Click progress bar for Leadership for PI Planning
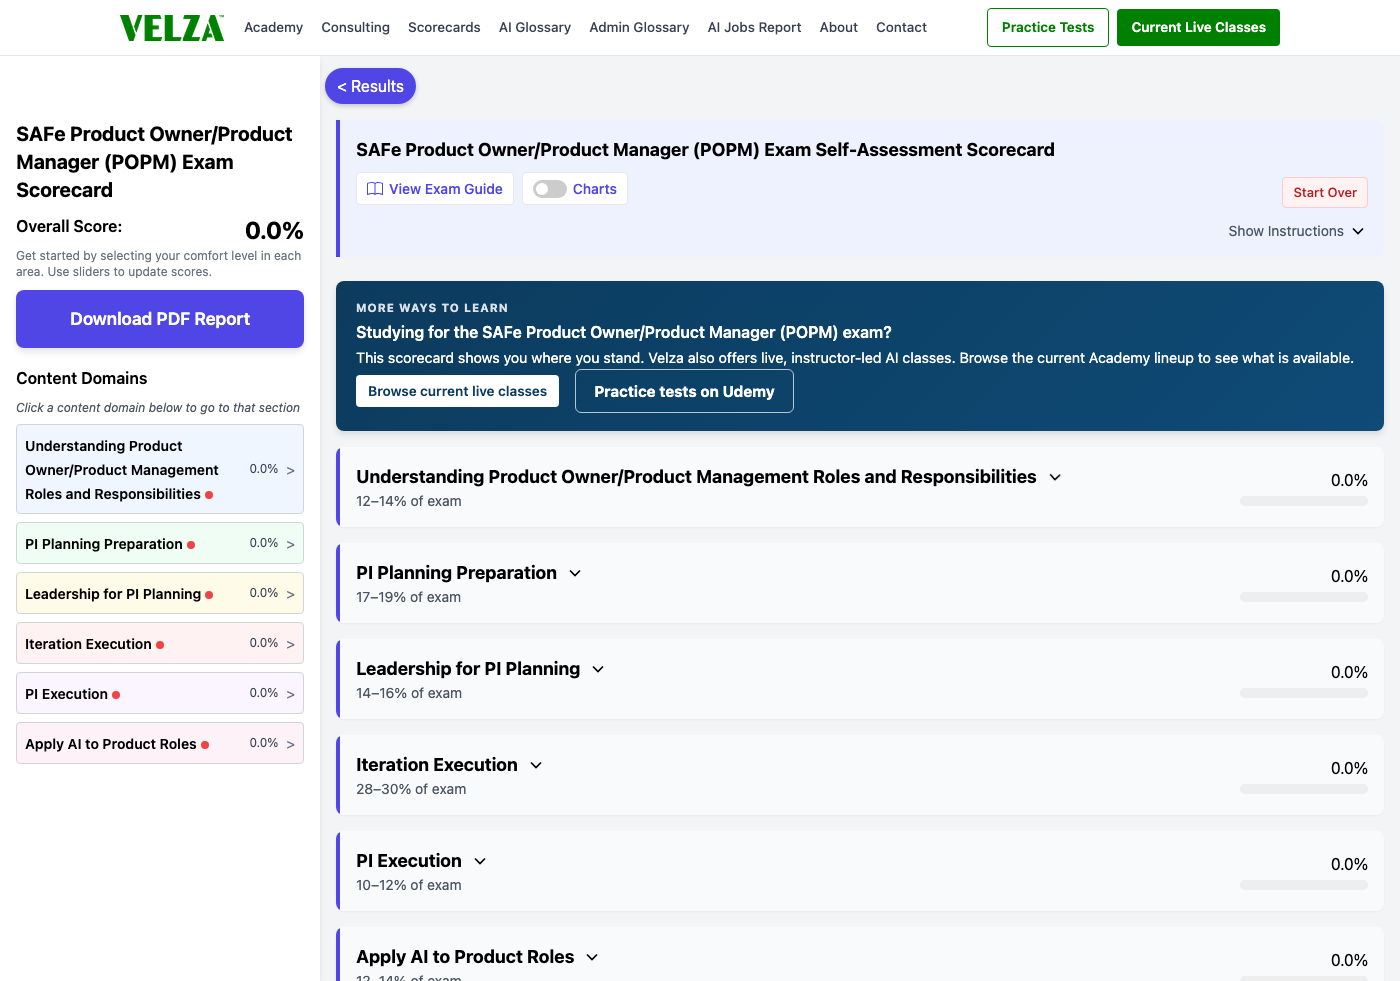 pyautogui.click(x=1304, y=693)
